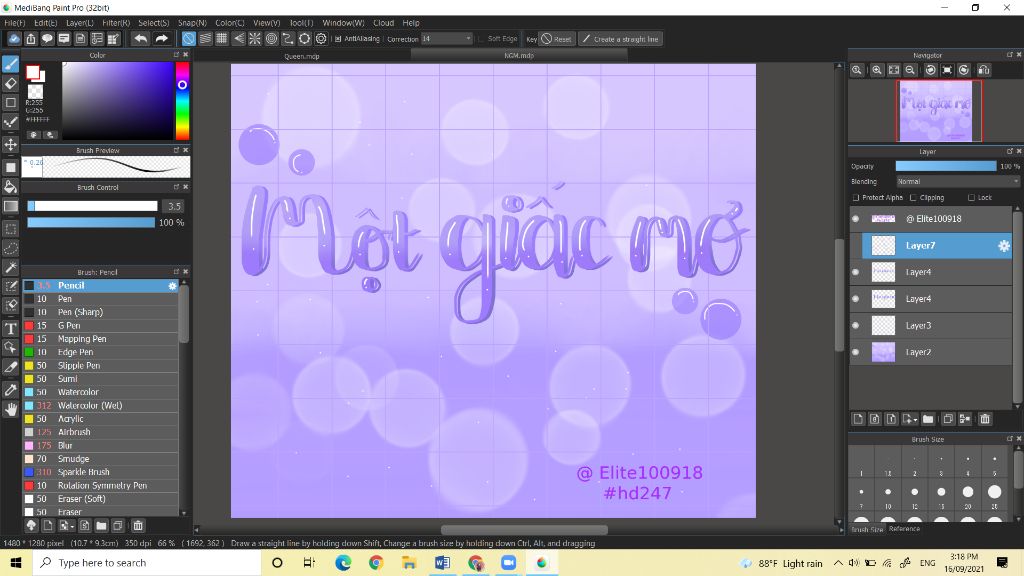1024x576 pixels.
Task: Toggle the AntiAliasing checkbox
Action: 338,39
